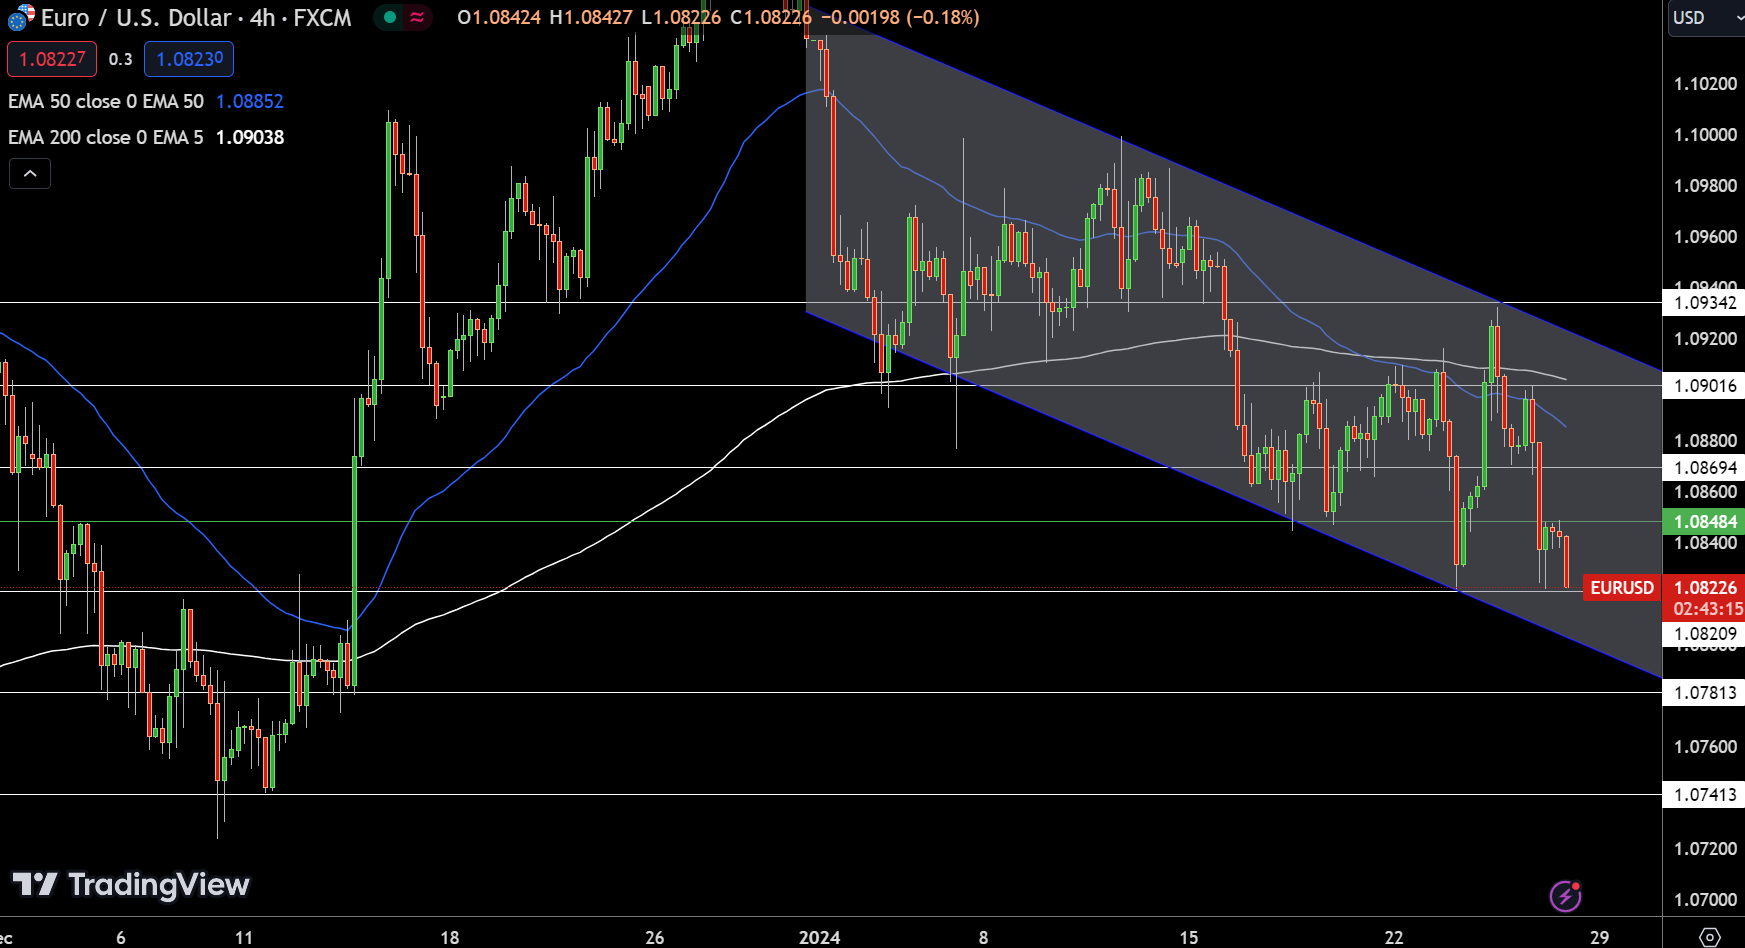Select horizontal line price label 1.07413
The image size is (1745, 948).
tap(1705, 794)
